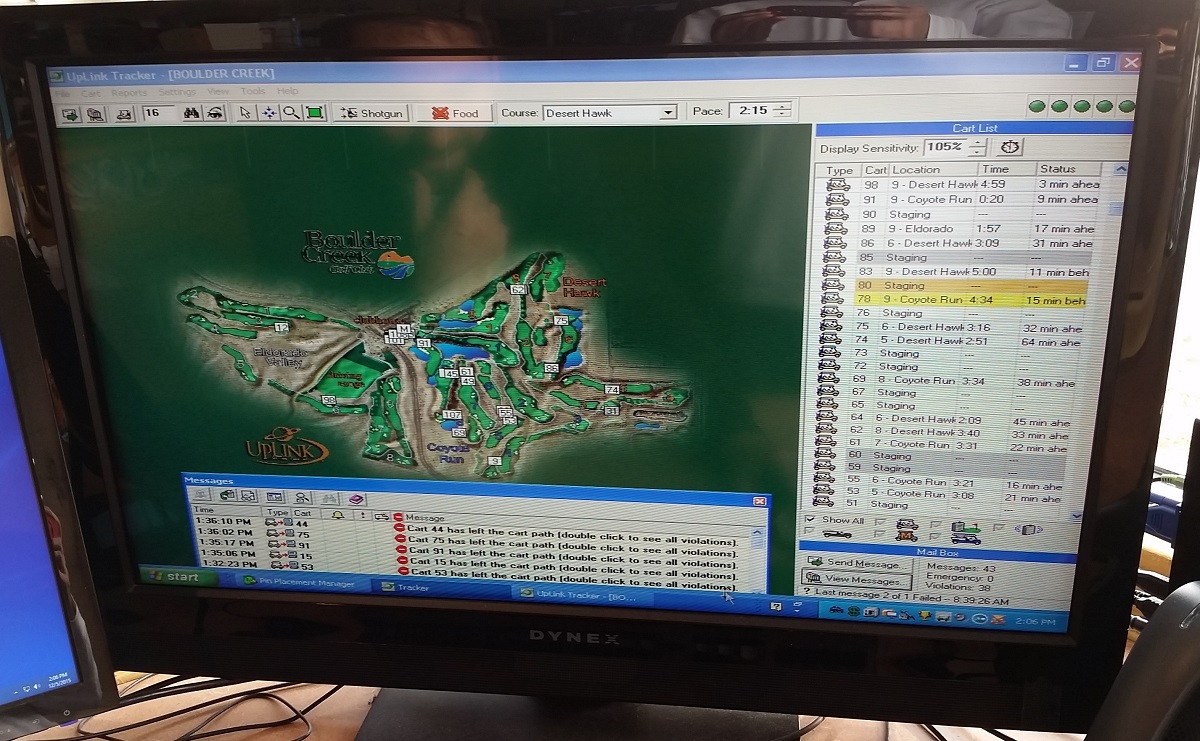The image size is (1200, 741).
Task: Click the purple book icon in Messages toolbar
Action: click(357, 498)
